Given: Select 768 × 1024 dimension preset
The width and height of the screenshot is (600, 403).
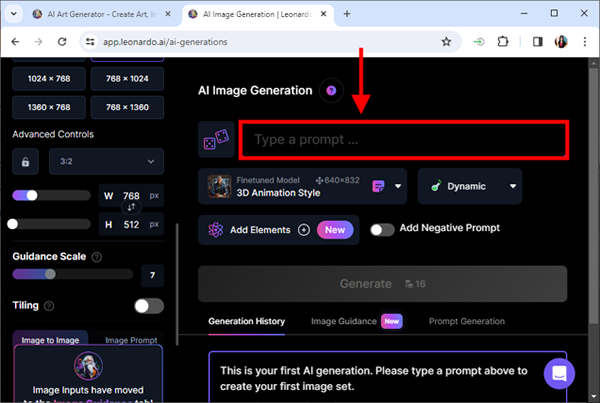Looking at the screenshot, I should click(127, 79).
